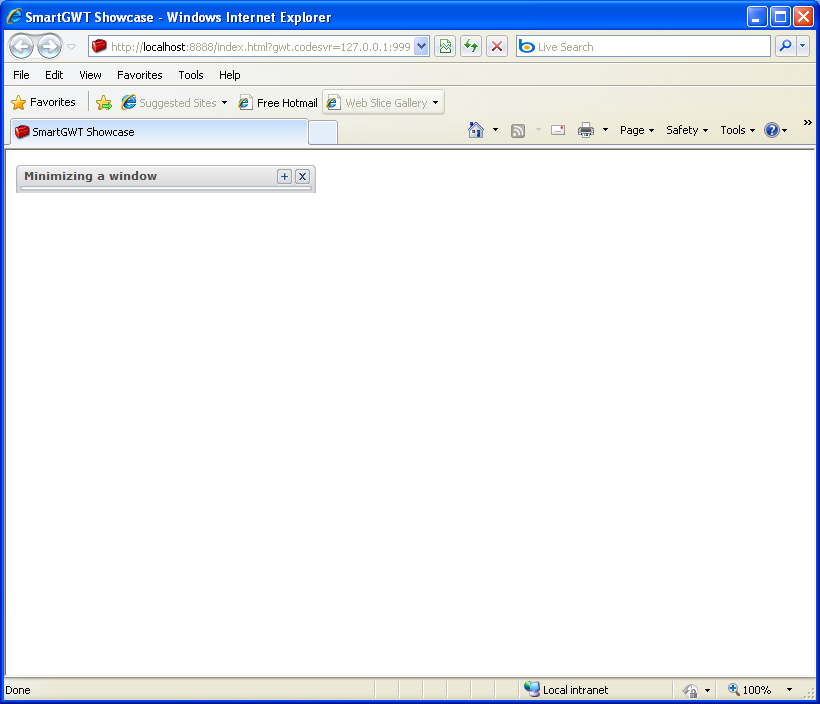
Task: Open Free Hotmail favorite link
Action: (x=278, y=103)
